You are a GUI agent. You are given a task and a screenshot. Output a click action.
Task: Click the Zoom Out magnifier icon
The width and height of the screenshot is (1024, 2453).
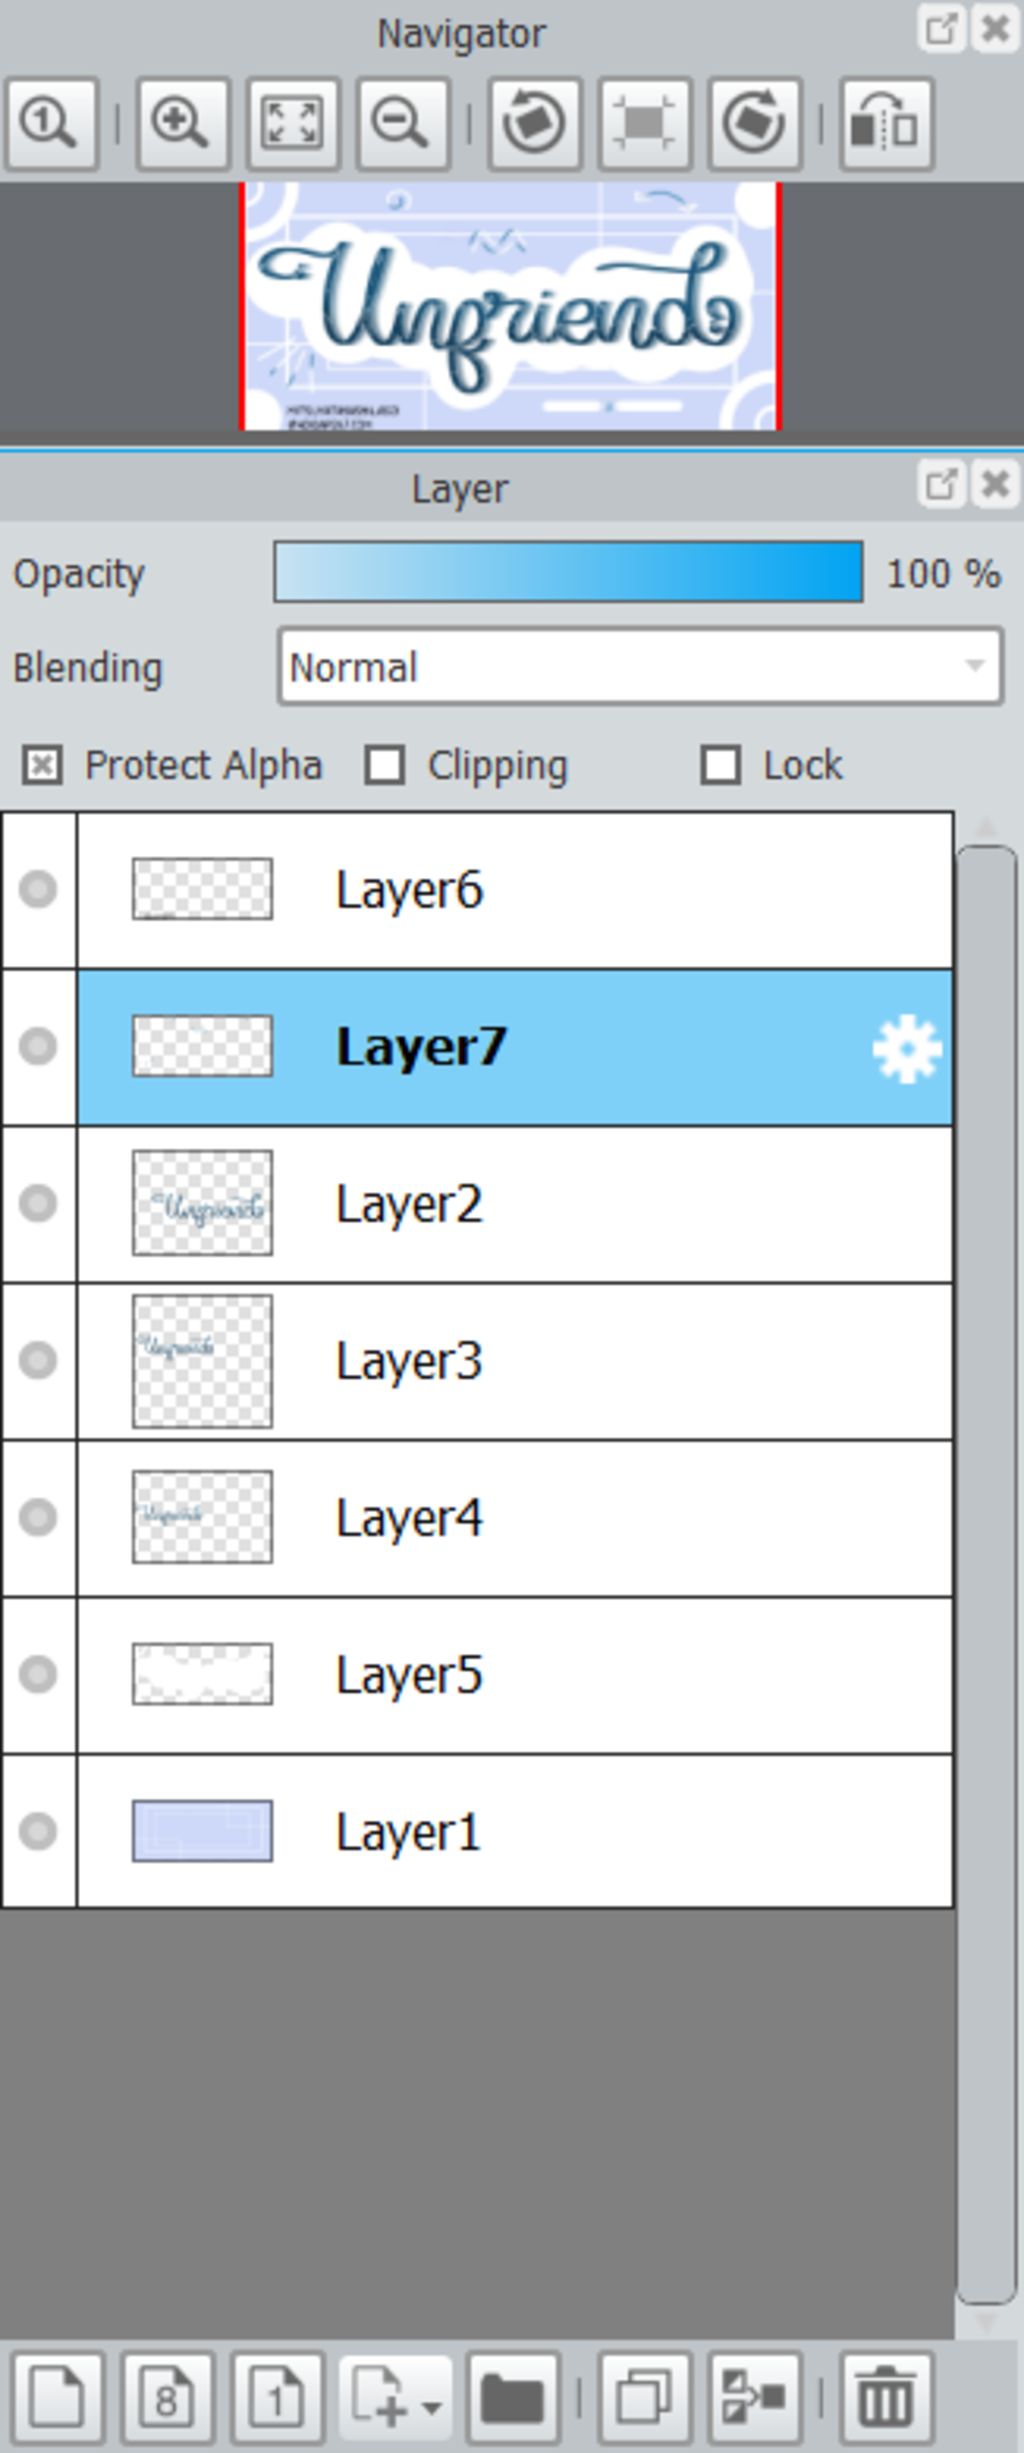point(402,124)
